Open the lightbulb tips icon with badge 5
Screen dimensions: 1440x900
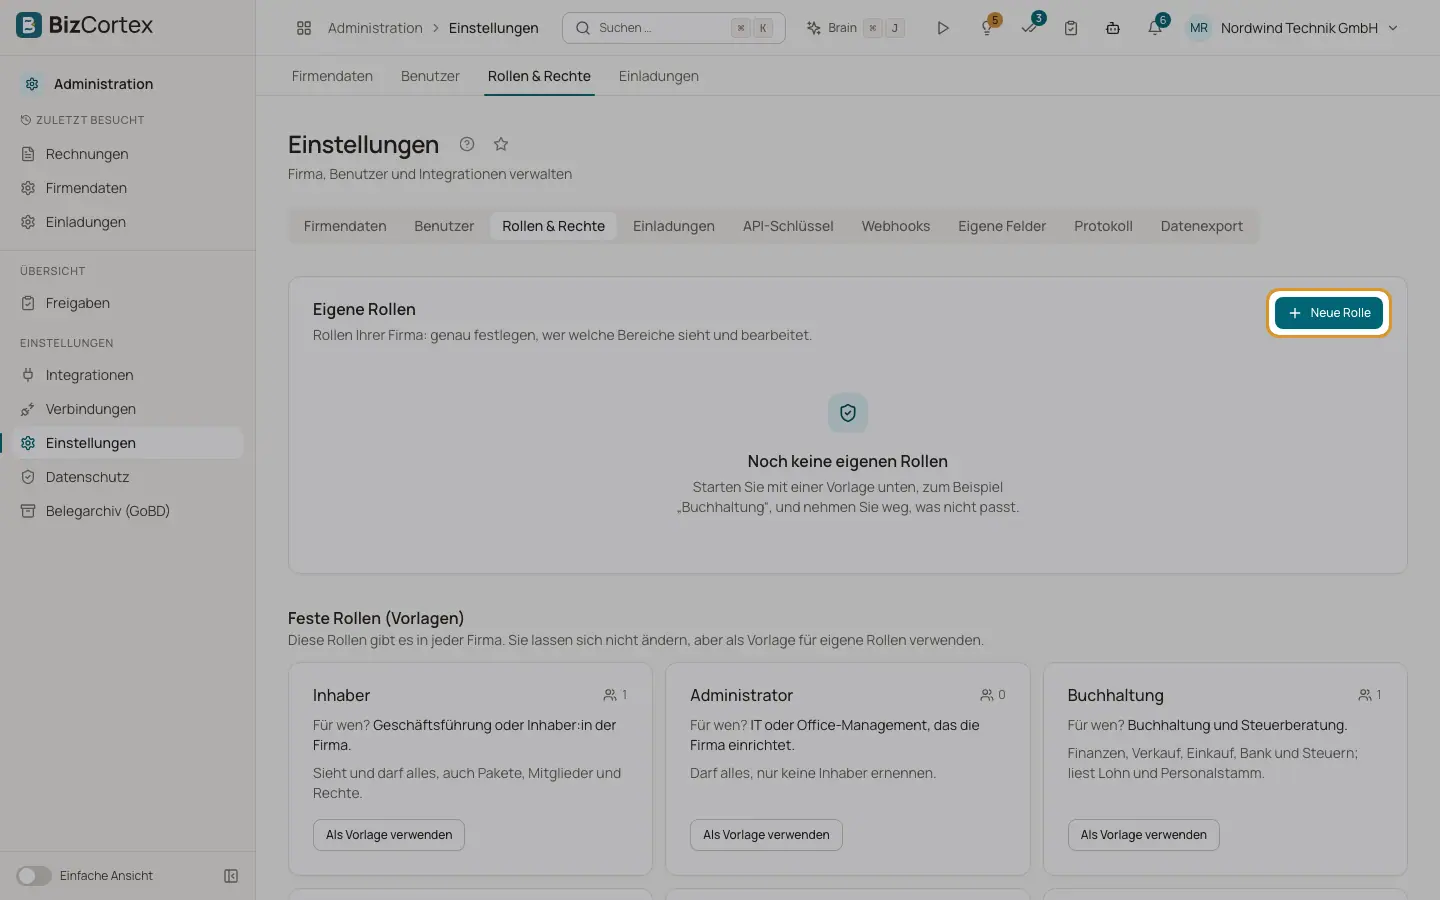(988, 28)
